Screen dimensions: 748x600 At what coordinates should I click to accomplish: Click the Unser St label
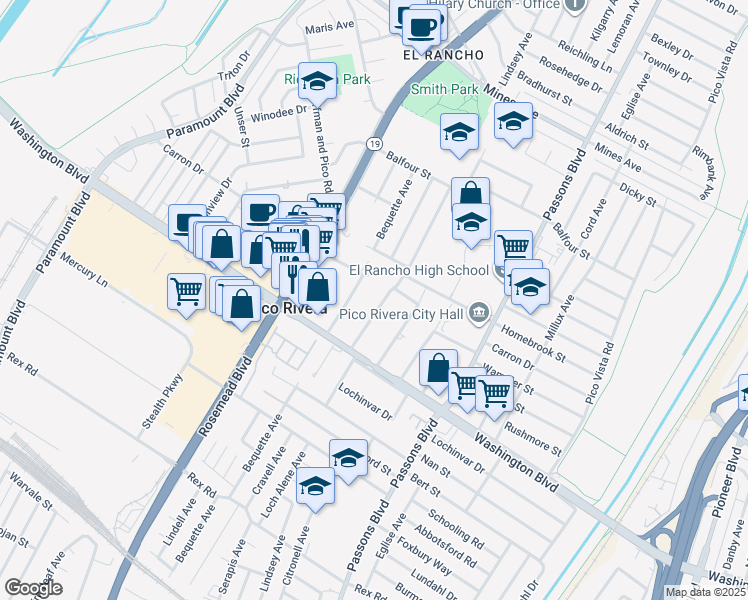tap(241, 126)
